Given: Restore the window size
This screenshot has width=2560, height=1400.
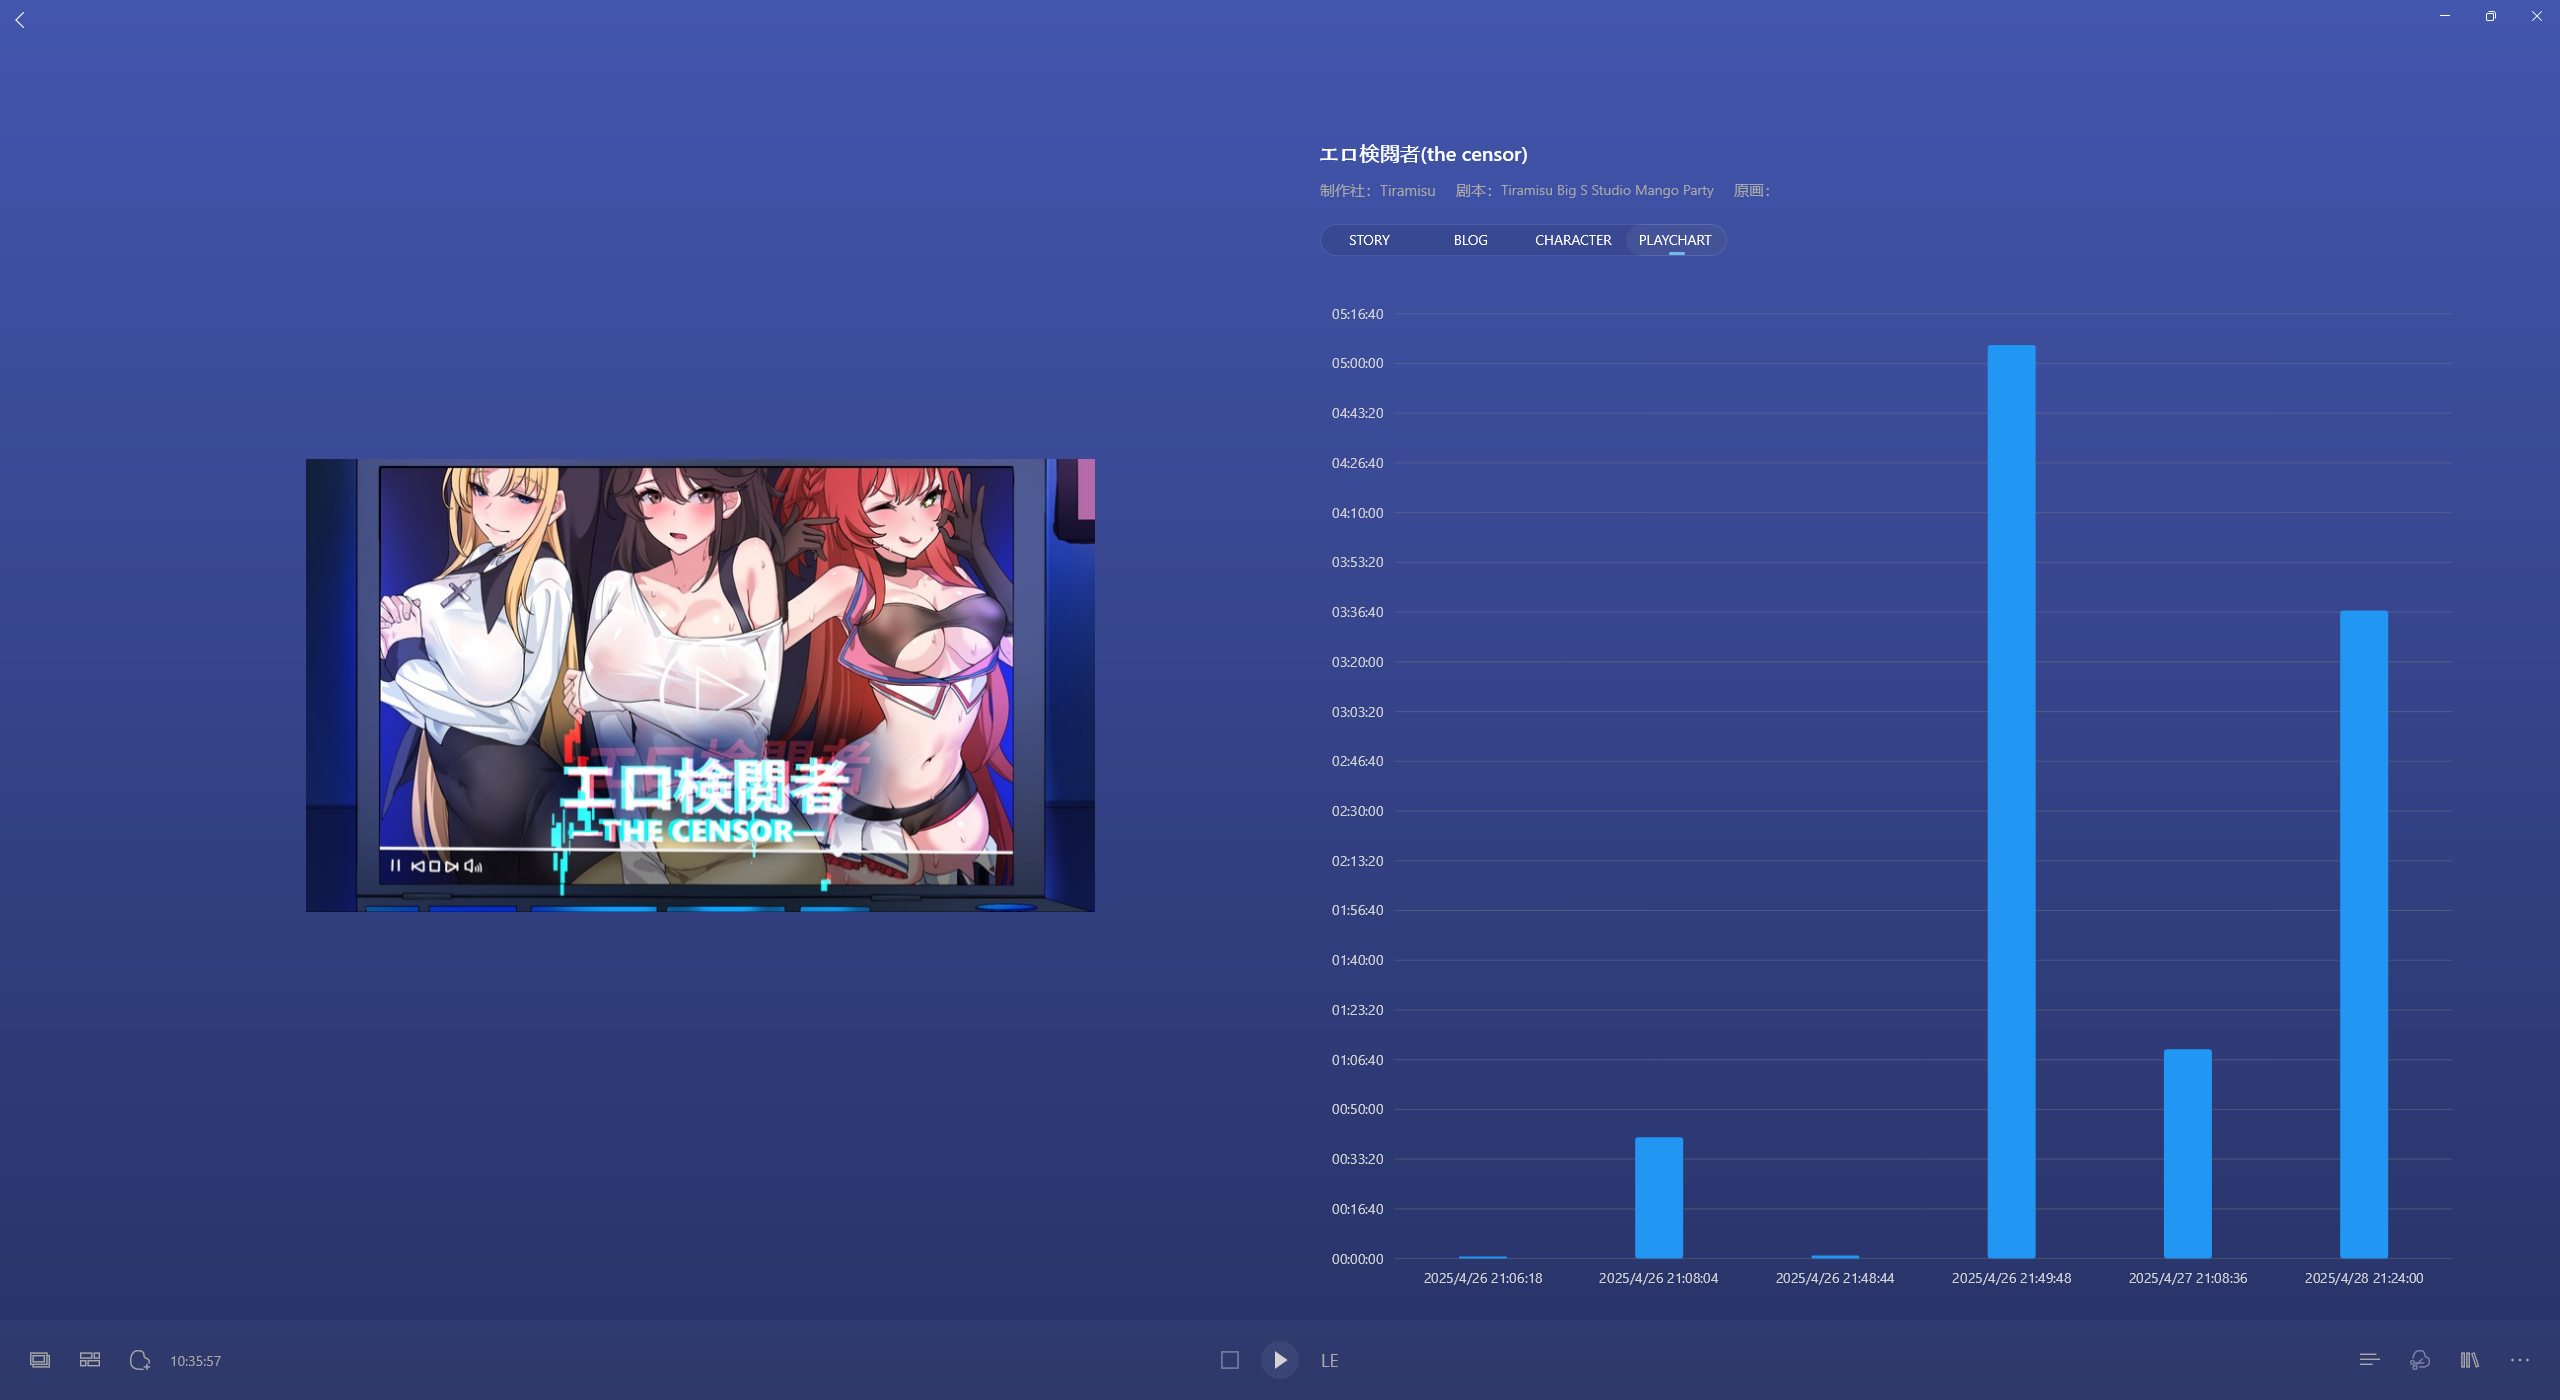Looking at the screenshot, I should point(2491,16).
